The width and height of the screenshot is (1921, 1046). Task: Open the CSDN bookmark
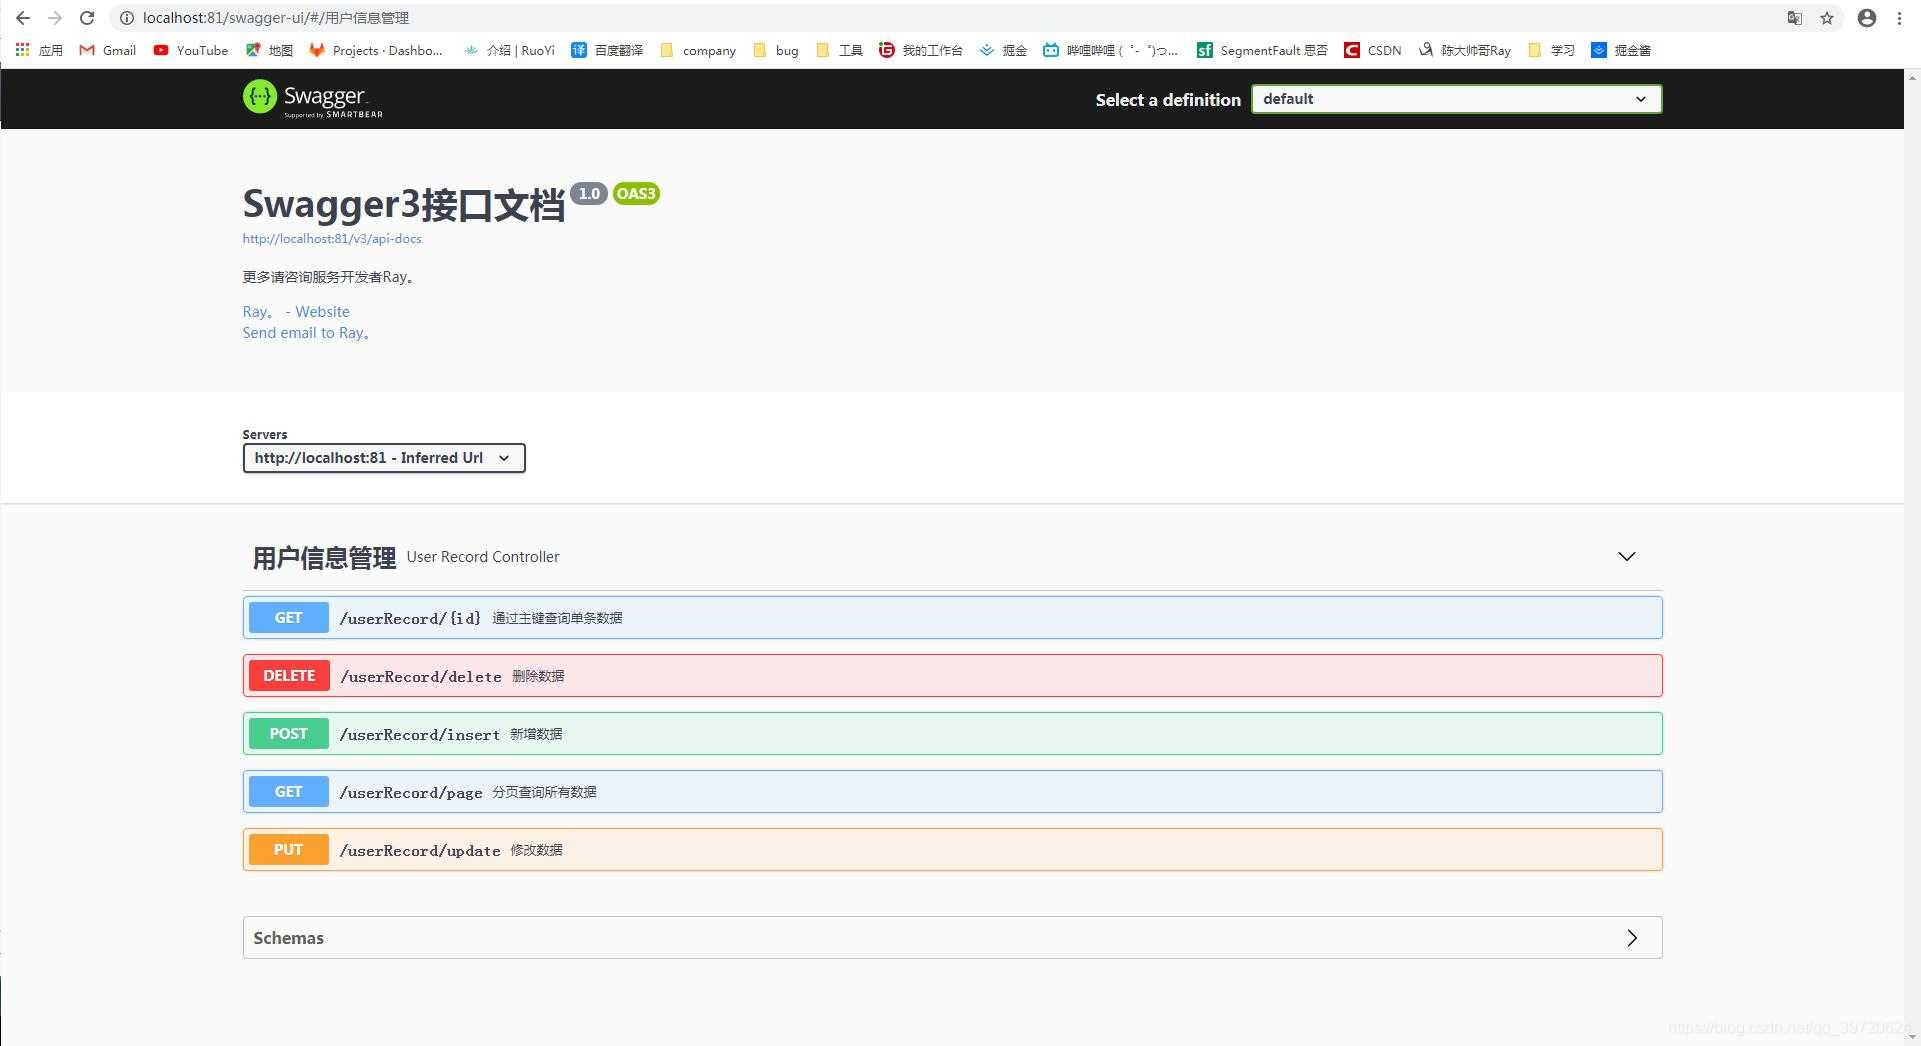[x=1372, y=50]
